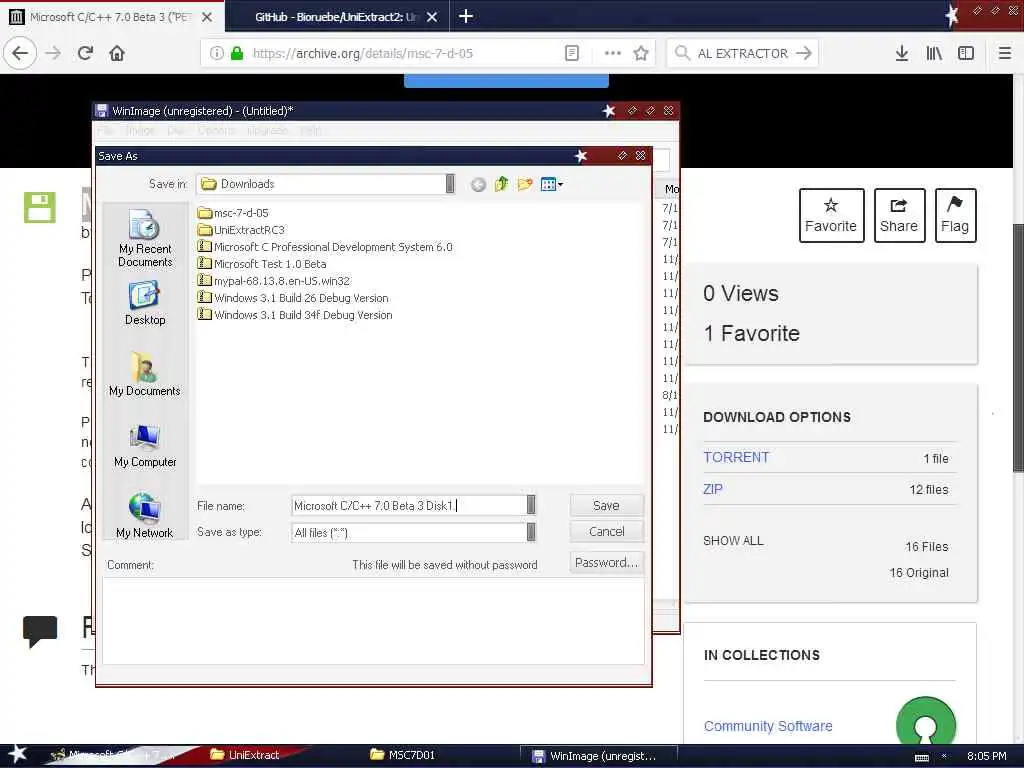Click the green padlock security icon
Screen dimensions: 1024x768
[x=237, y=53]
